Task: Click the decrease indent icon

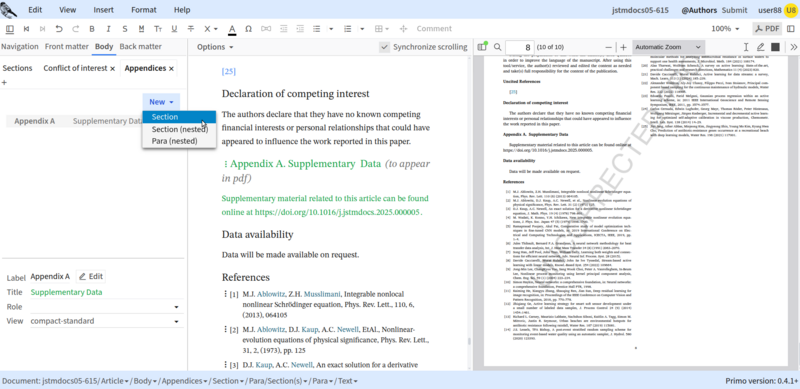Action: point(283,29)
